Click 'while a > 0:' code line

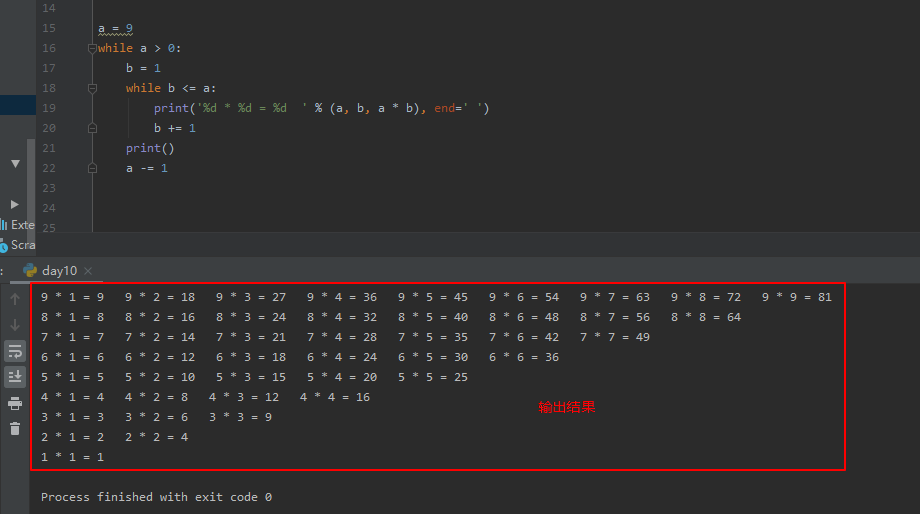140,48
